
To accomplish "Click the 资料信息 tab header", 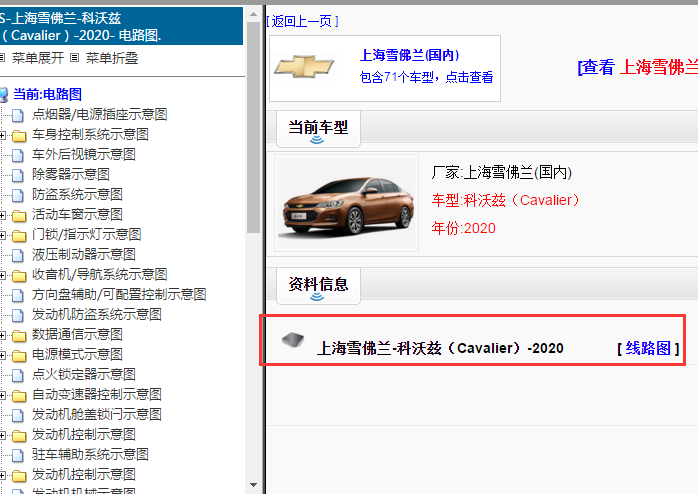I will point(318,285).
